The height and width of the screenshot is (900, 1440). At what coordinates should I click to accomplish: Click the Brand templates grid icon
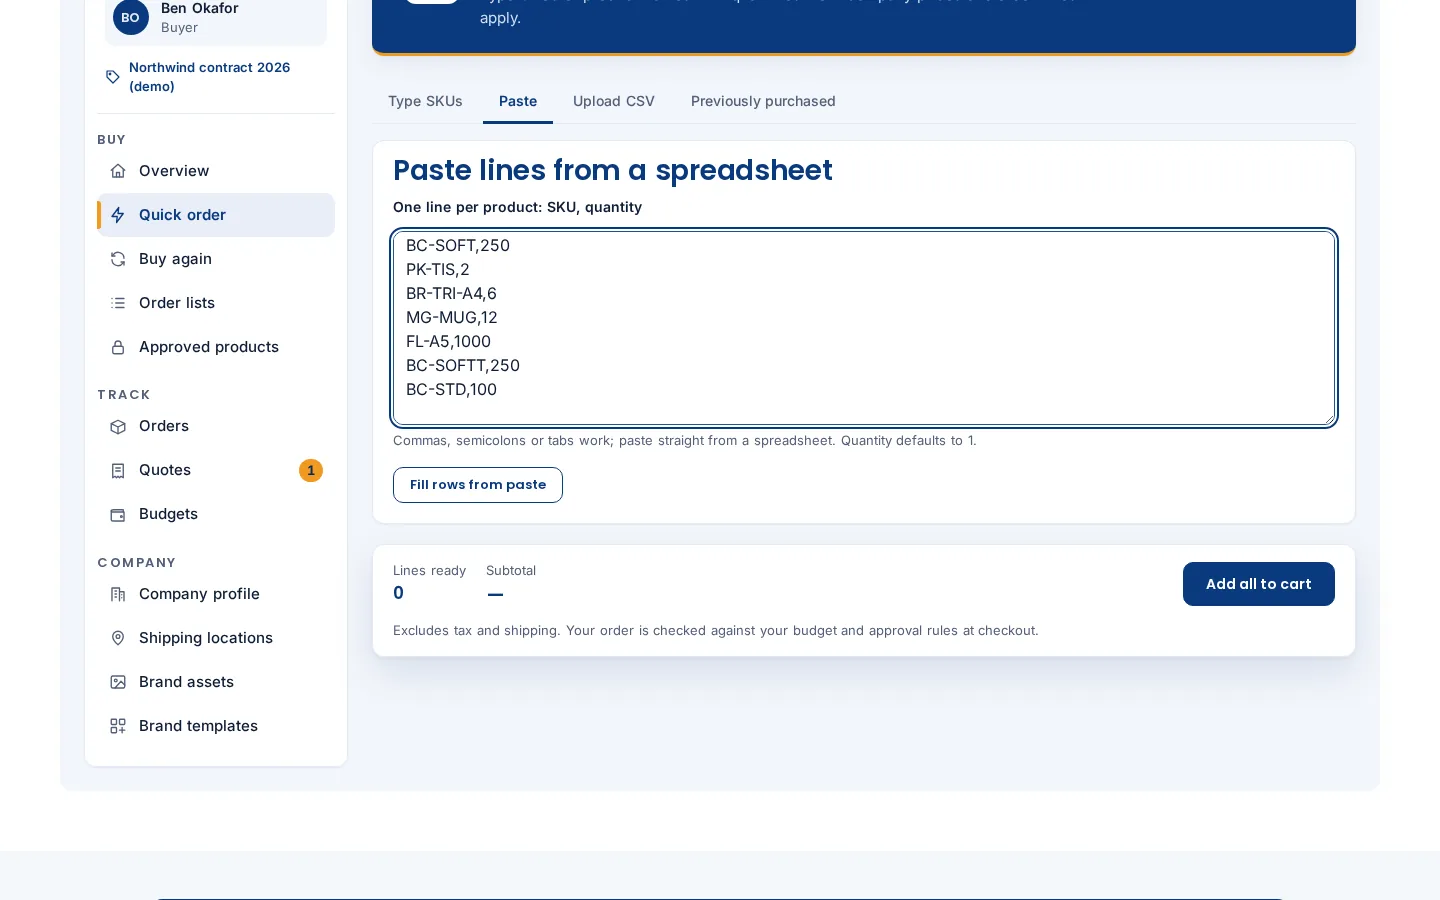click(x=118, y=726)
